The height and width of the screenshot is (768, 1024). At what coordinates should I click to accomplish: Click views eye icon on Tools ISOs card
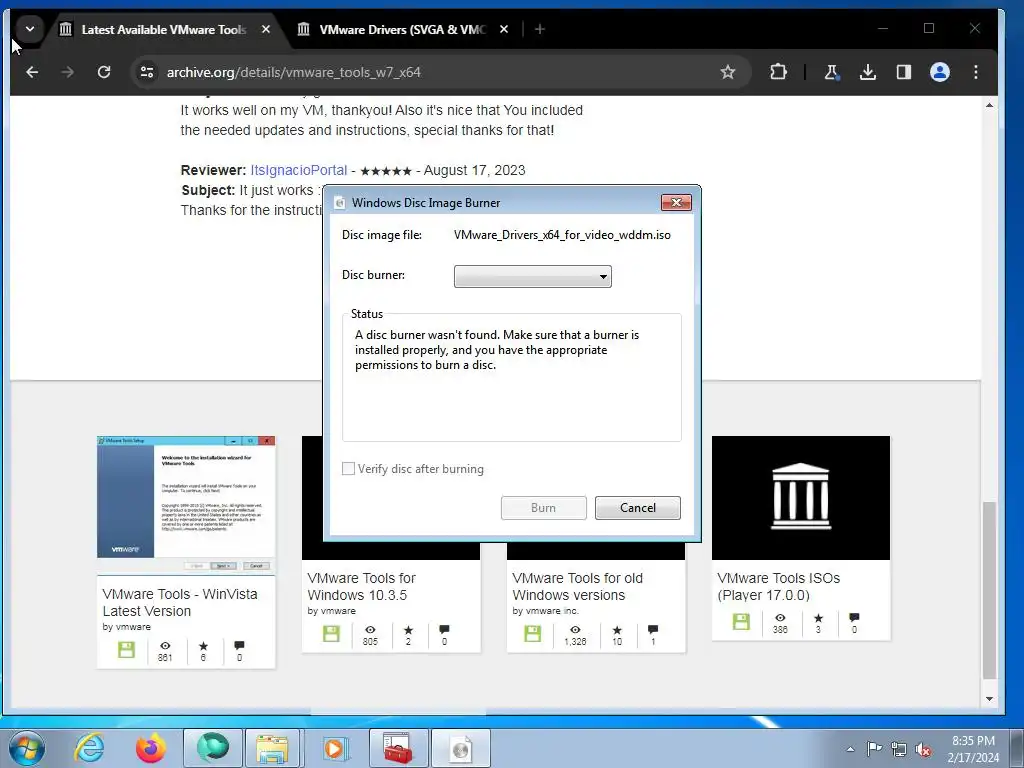click(x=780, y=617)
